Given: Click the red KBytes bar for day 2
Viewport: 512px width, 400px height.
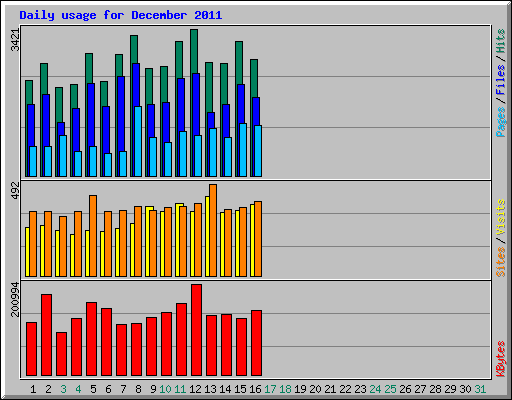Looking at the screenshot, I should [x=46, y=335].
